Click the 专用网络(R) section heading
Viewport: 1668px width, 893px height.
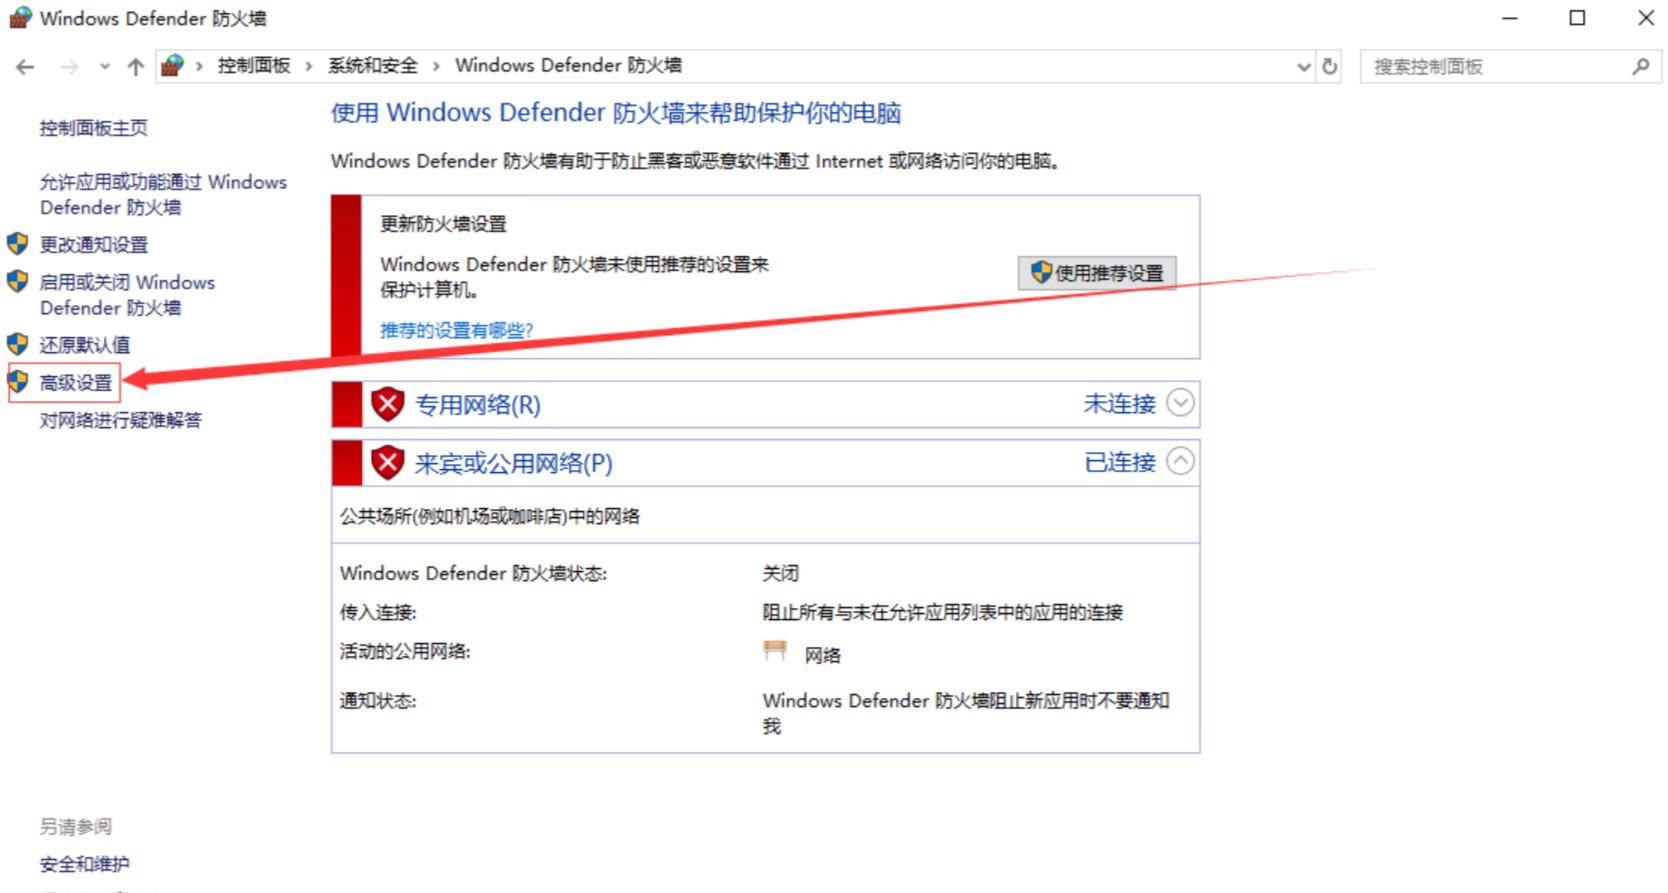click(478, 405)
